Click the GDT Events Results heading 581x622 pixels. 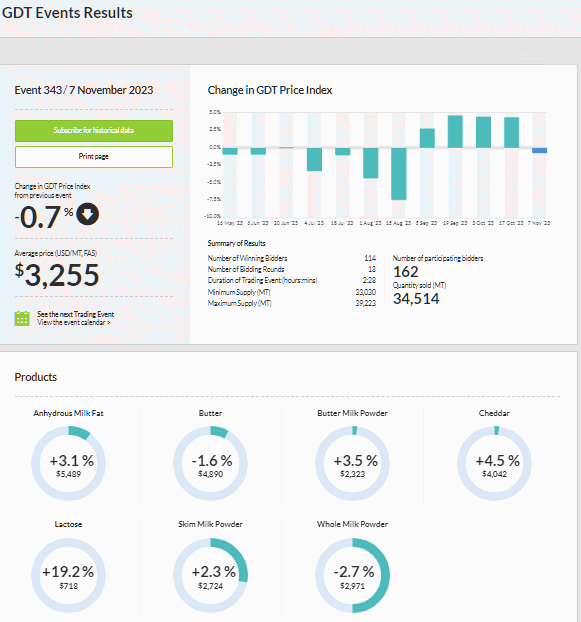coord(67,13)
